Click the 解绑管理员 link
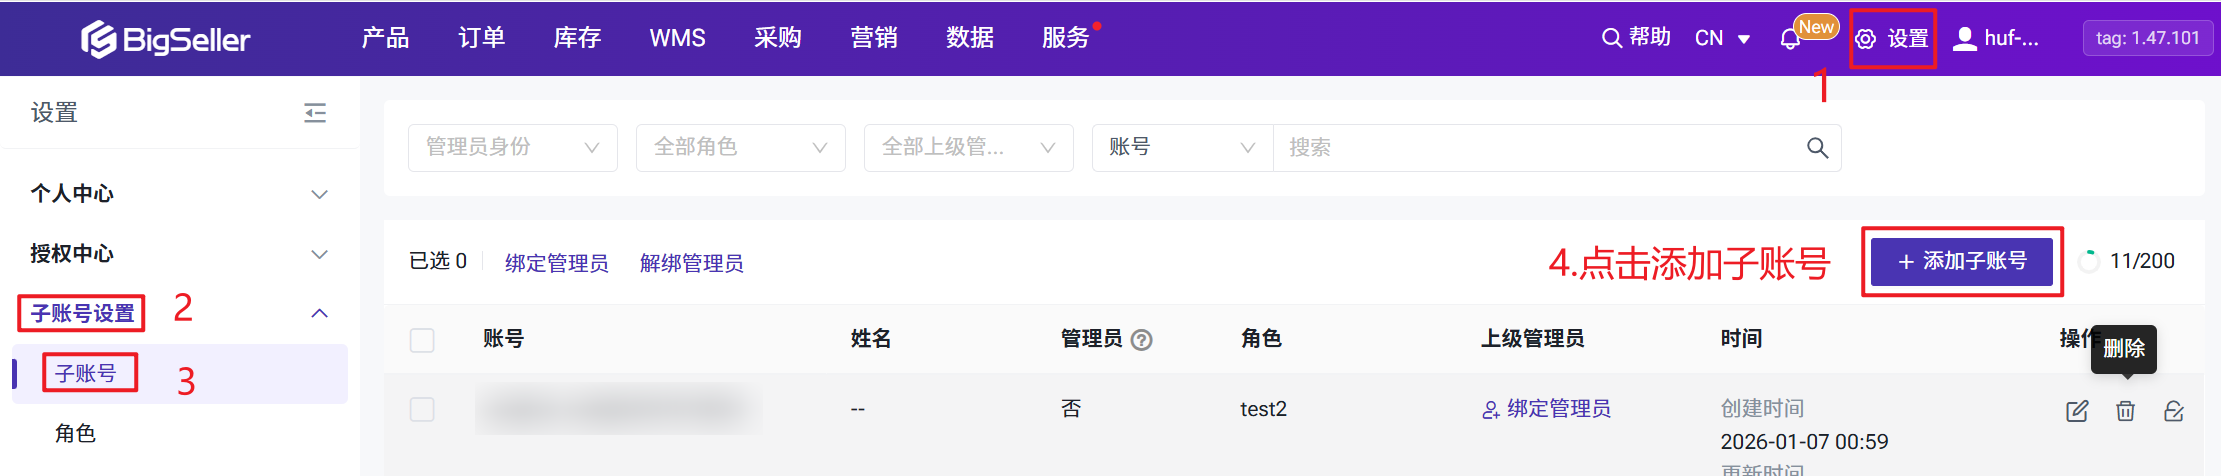The image size is (2221, 476). 691,263
